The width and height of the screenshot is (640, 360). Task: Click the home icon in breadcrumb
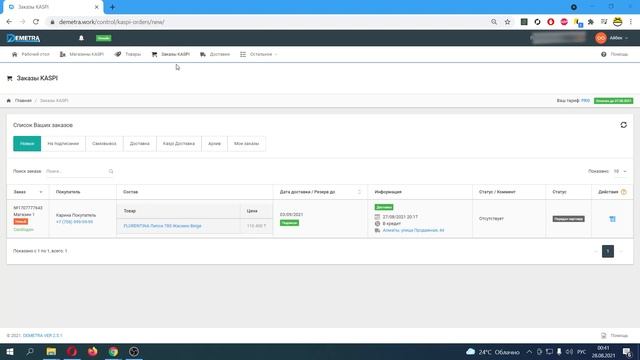[9, 100]
